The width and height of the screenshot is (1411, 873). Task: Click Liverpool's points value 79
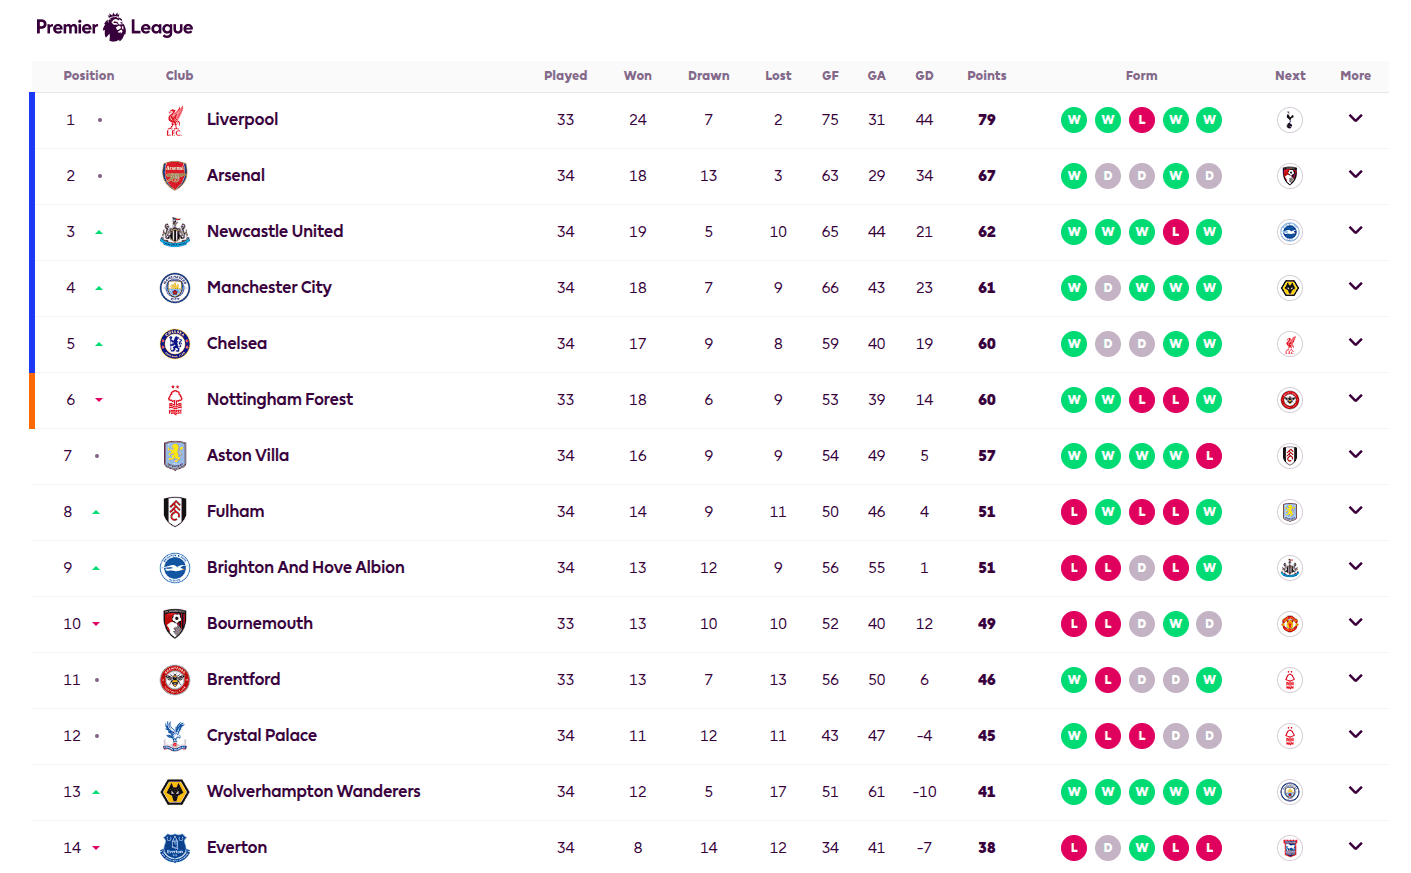(x=987, y=119)
